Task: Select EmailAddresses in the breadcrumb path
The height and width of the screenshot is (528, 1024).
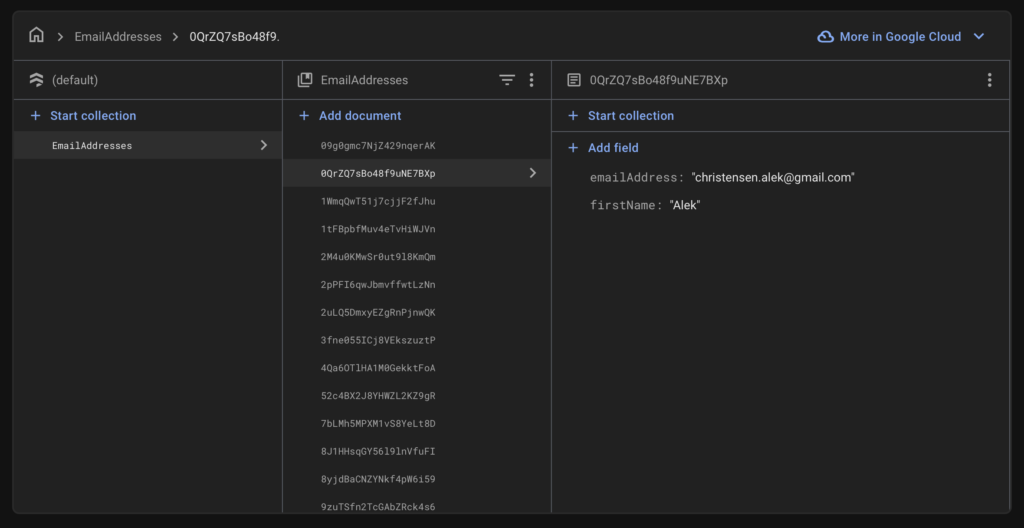Action: (118, 37)
